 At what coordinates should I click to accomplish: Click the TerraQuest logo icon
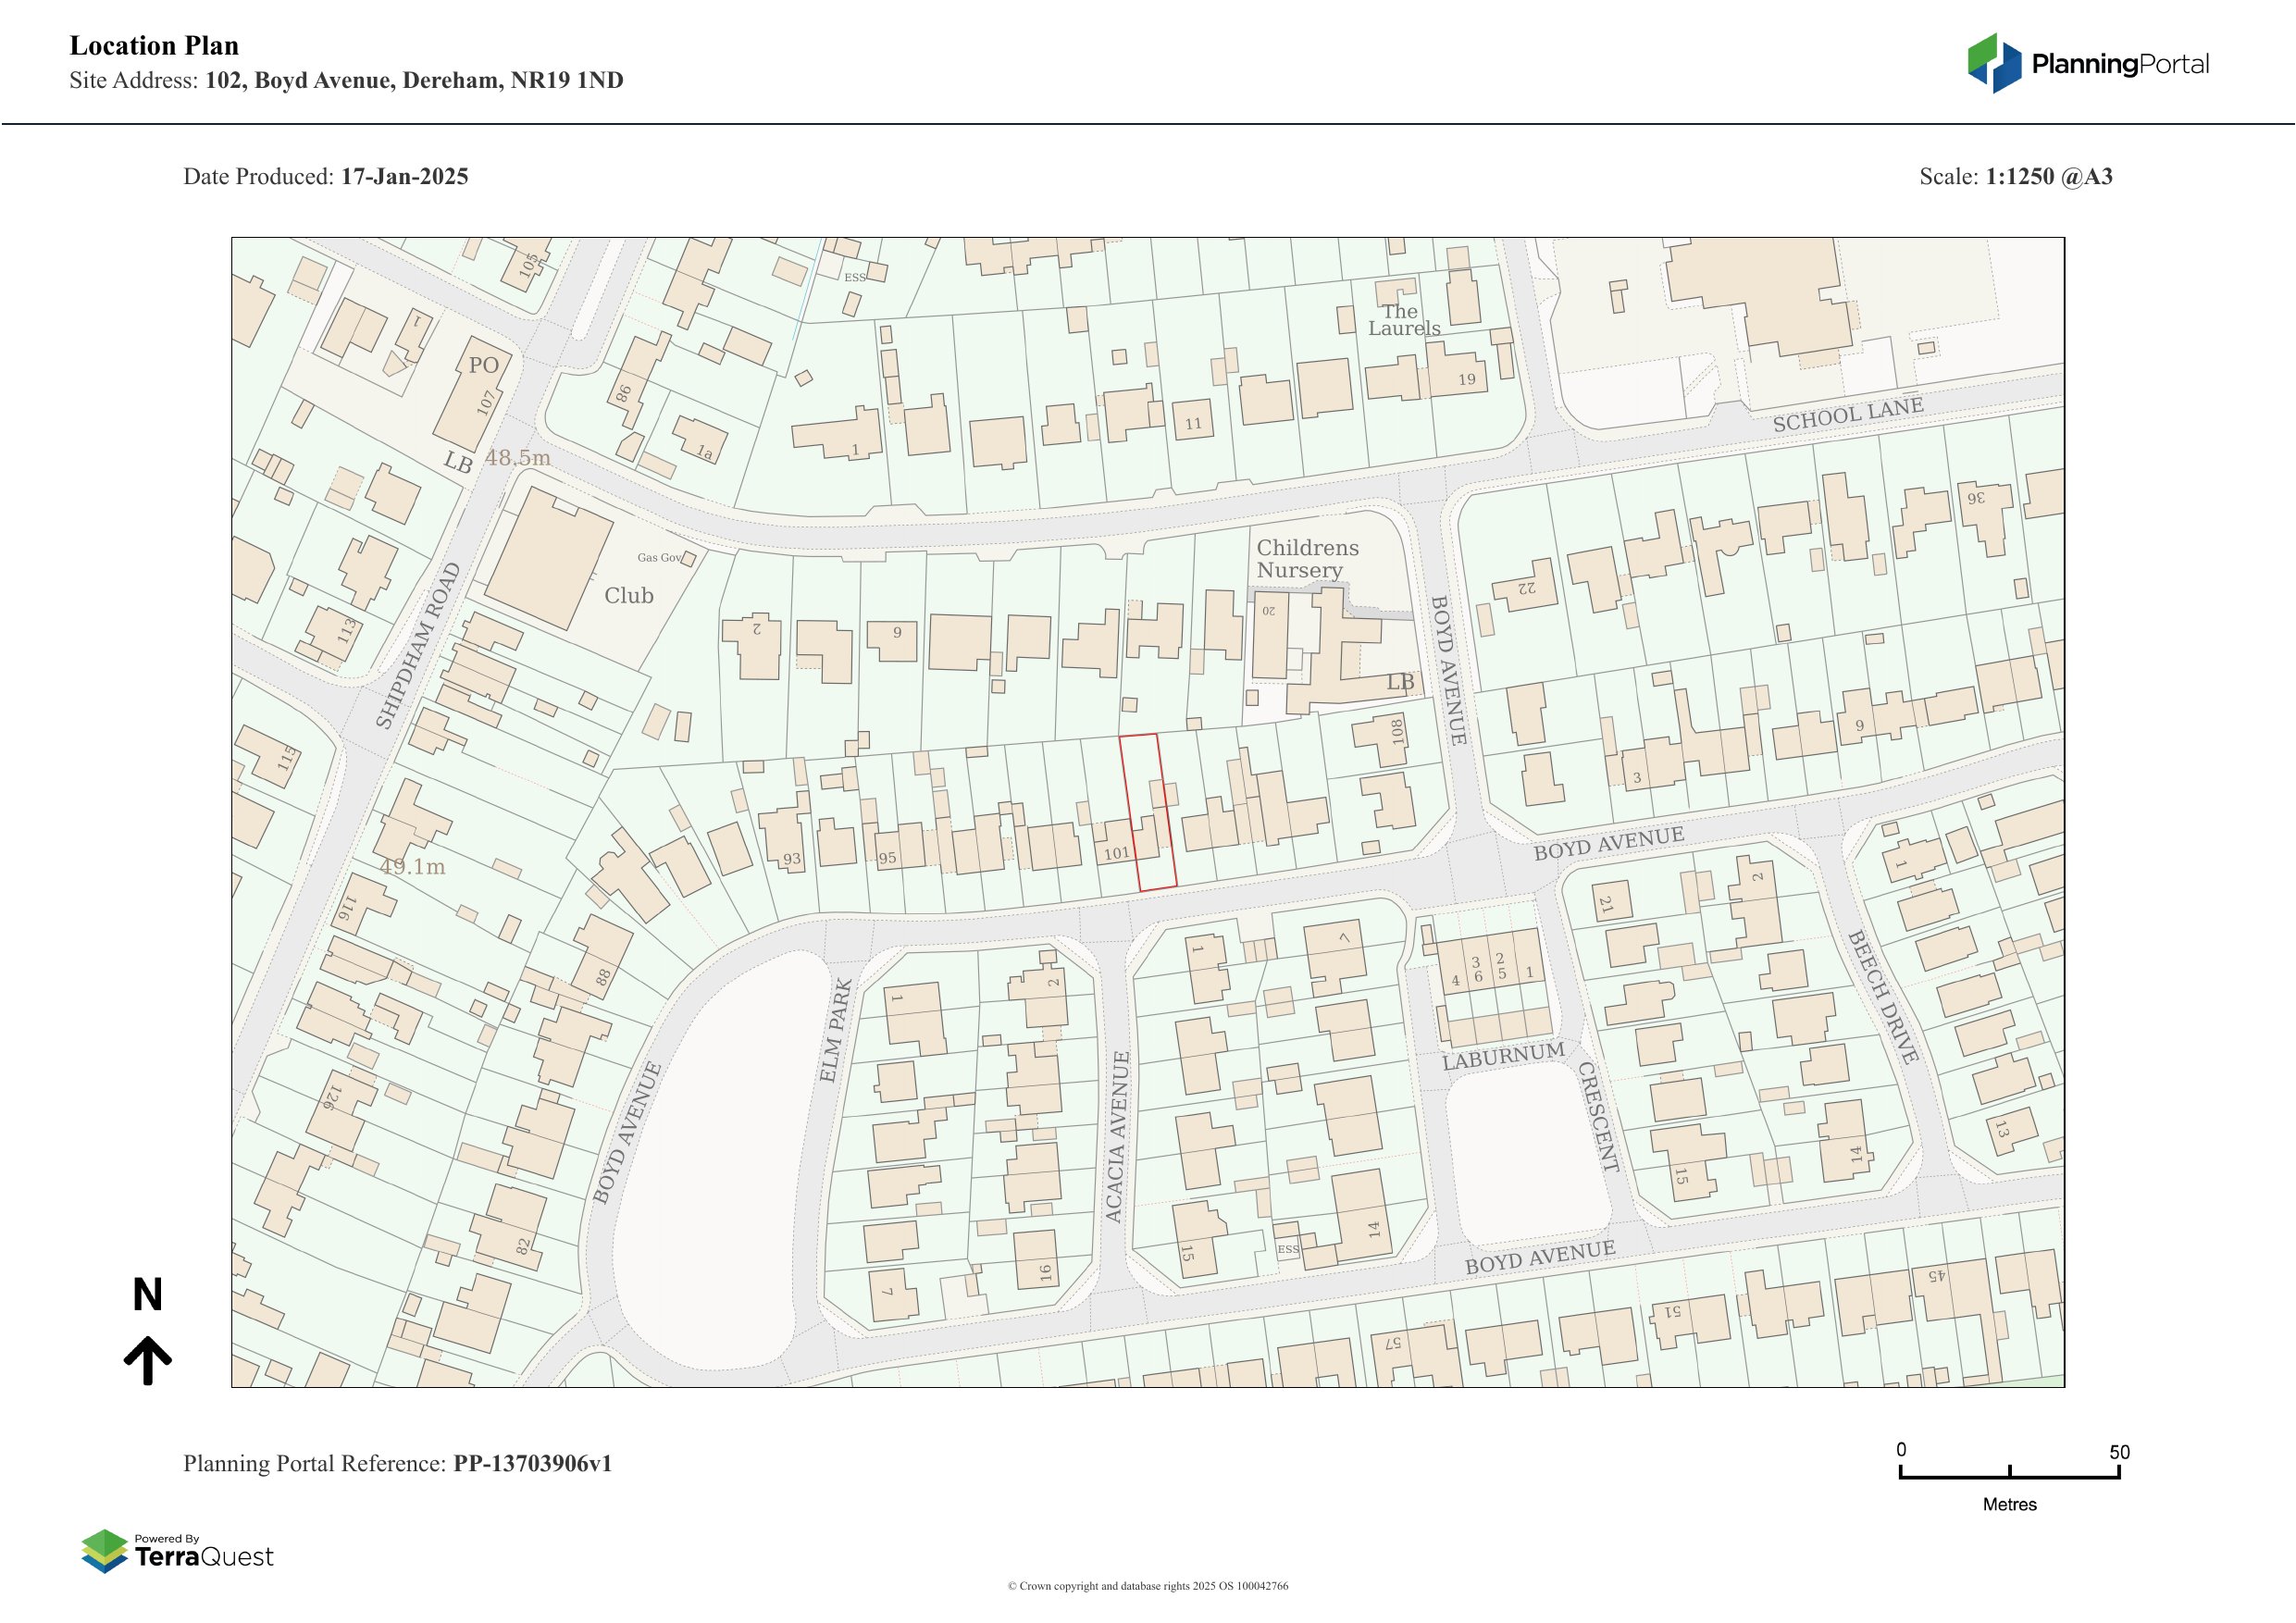[x=104, y=1550]
